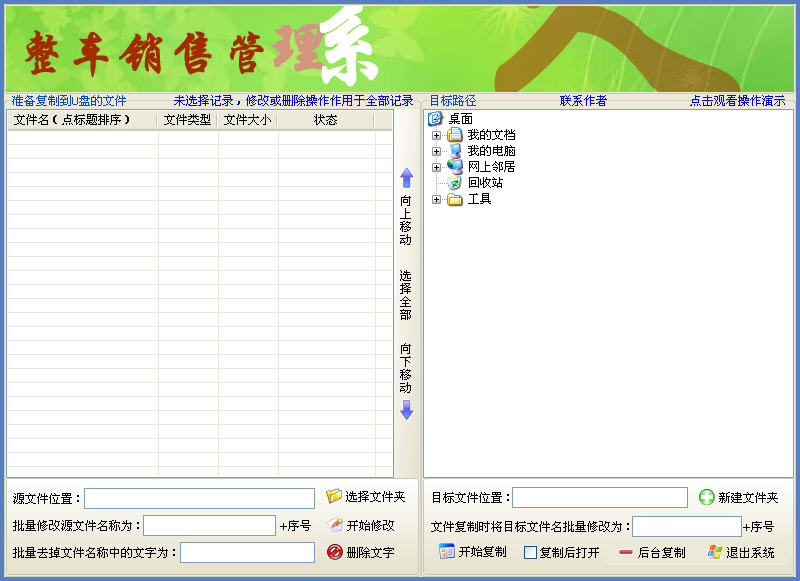Expand the 我的电脑 tree node

(x=436, y=151)
